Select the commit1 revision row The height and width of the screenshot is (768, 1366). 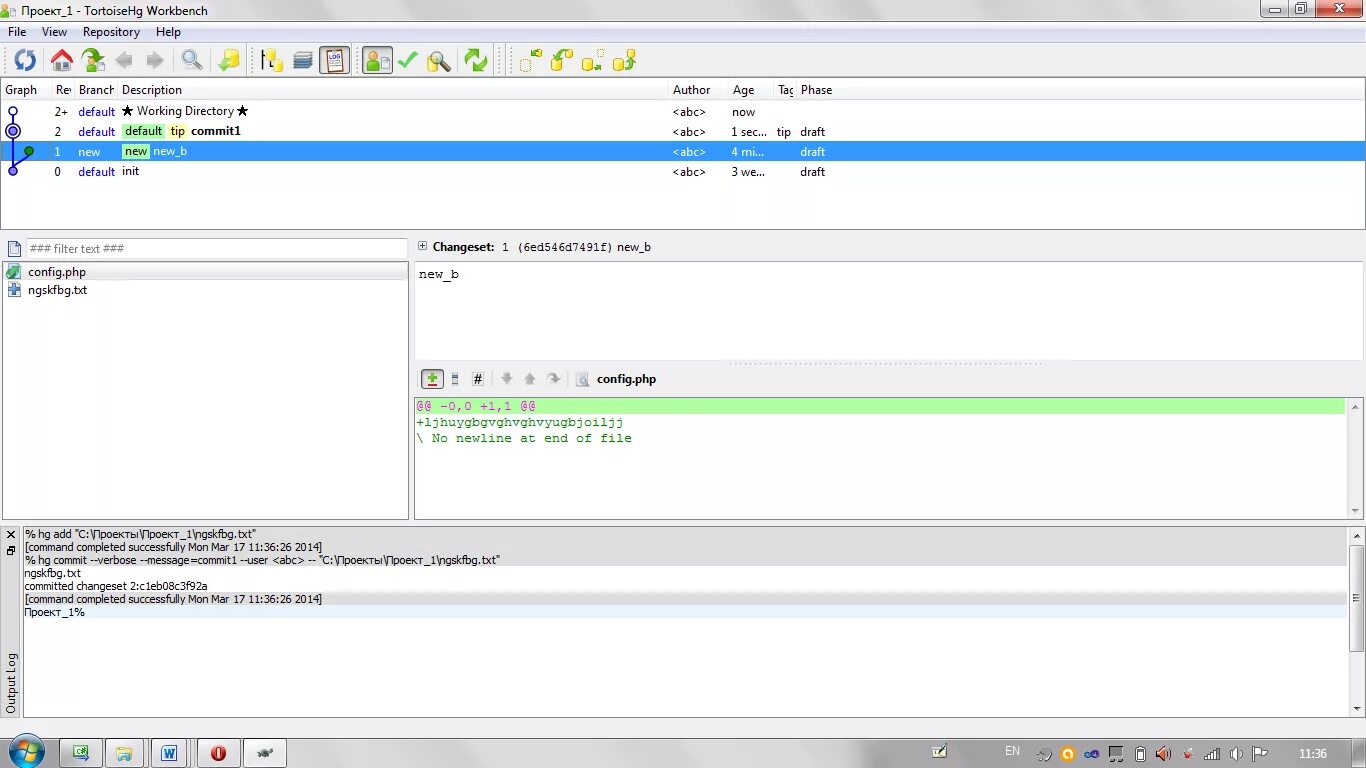pyautogui.click(x=683, y=131)
